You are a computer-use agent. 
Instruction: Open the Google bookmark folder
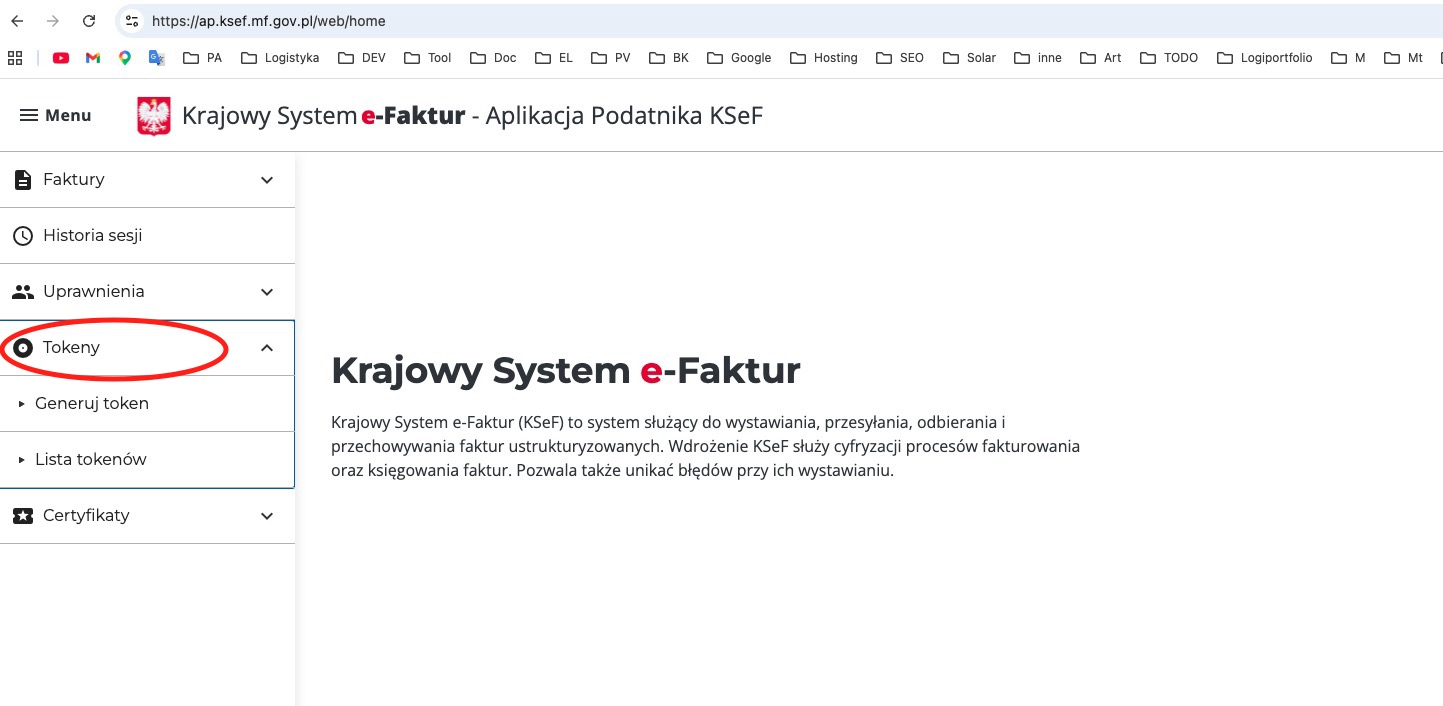coord(740,58)
